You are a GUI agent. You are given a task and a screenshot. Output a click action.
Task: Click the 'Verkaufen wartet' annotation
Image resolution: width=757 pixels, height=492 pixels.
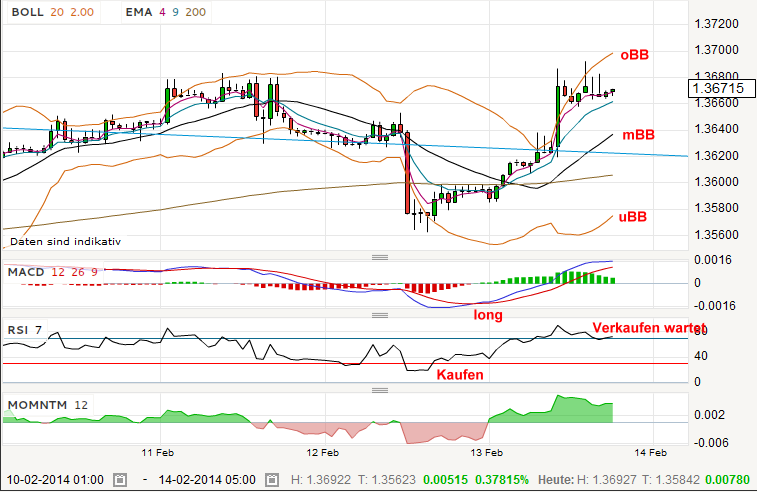pos(649,328)
